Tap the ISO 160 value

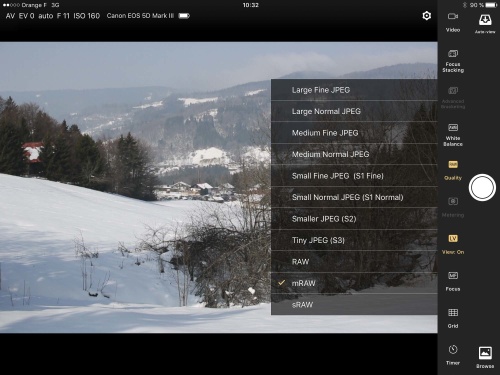point(86,16)
